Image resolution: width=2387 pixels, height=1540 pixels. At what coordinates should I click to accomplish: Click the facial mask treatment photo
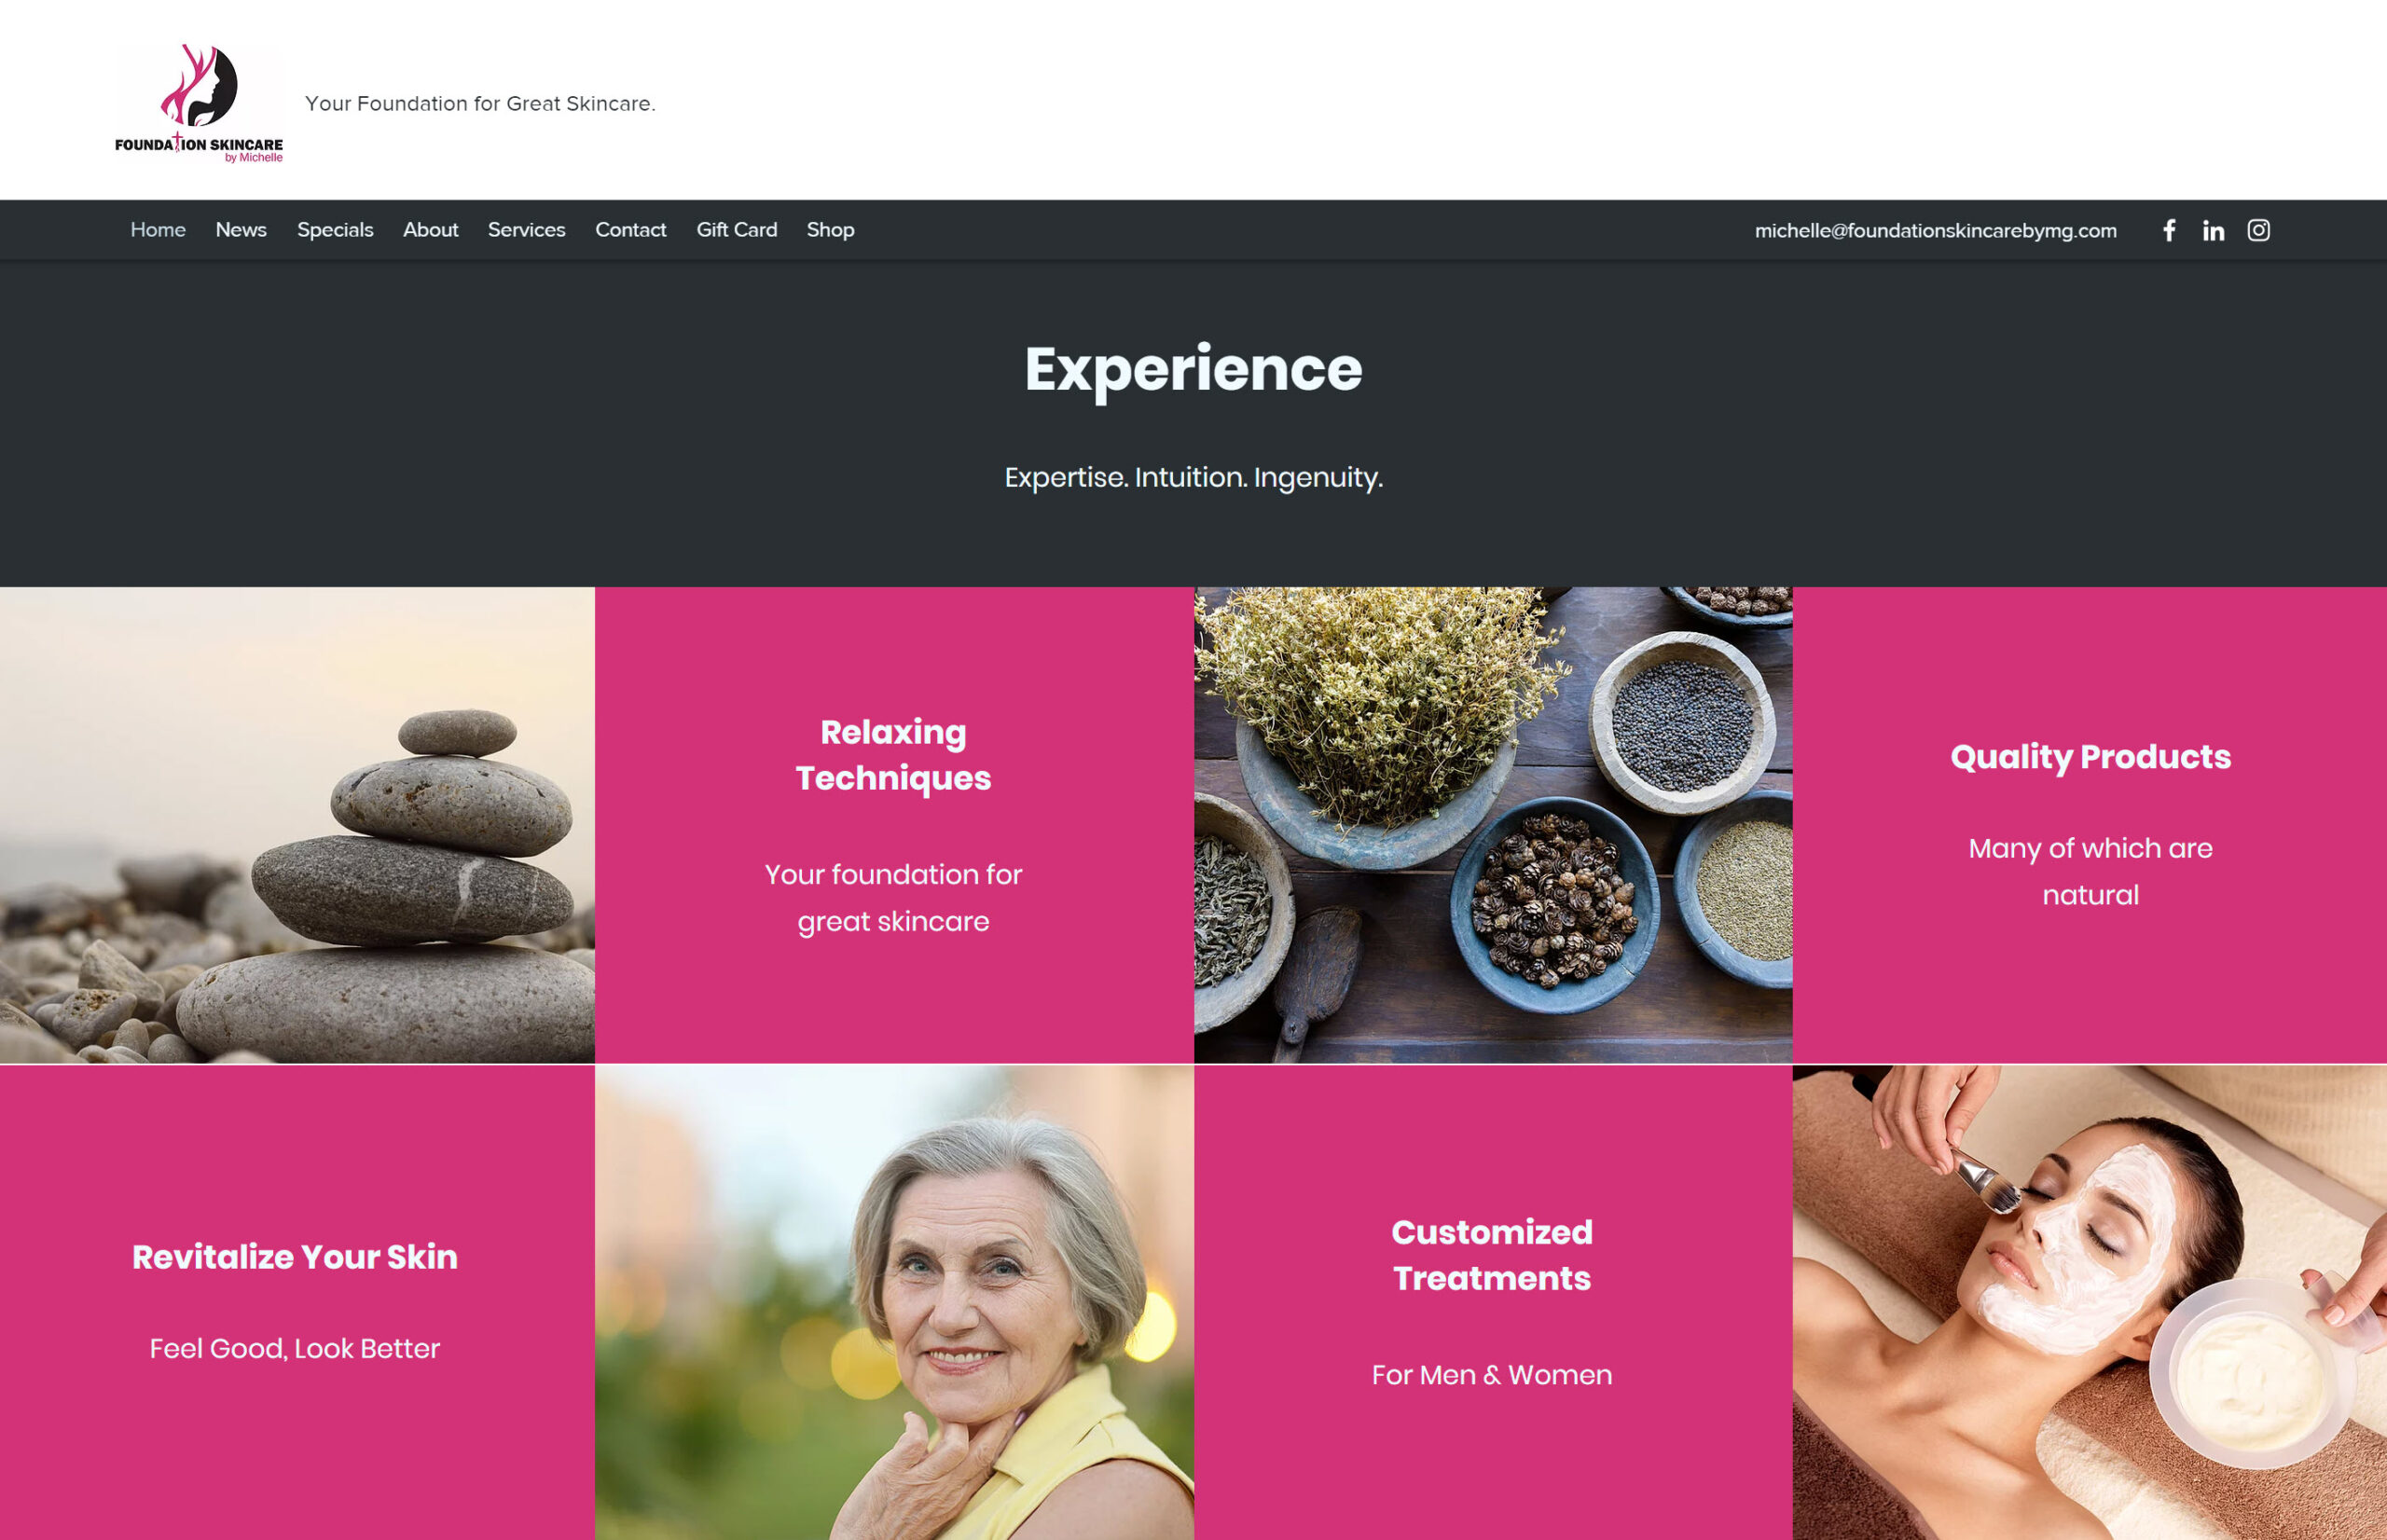2090,1302
